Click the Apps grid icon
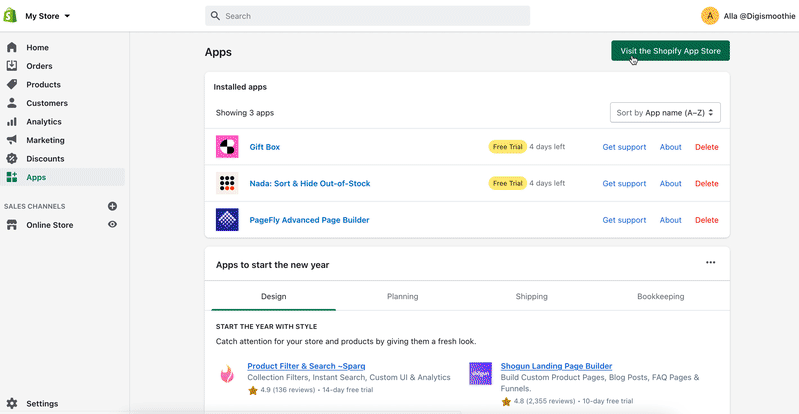The height and width of the screenshot is (414, 799). (12, 177)
